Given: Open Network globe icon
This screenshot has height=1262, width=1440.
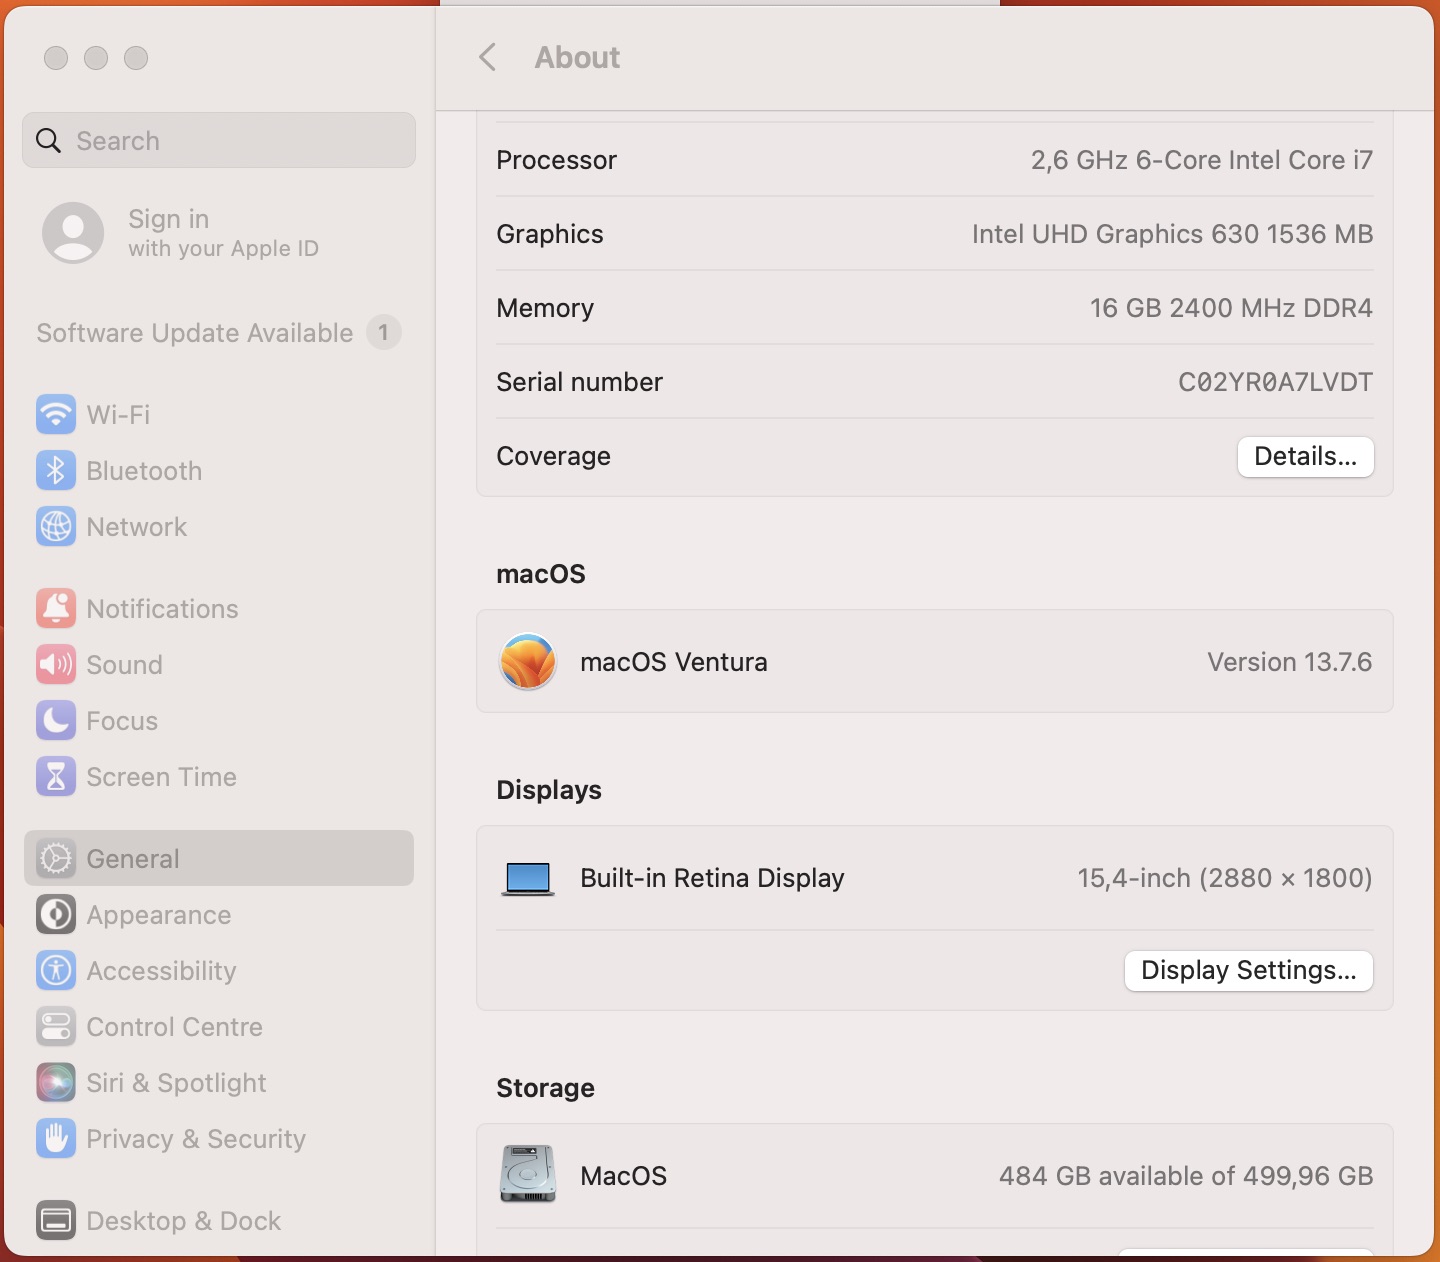Looking at the screenshot, I should (x=56, y=526).
